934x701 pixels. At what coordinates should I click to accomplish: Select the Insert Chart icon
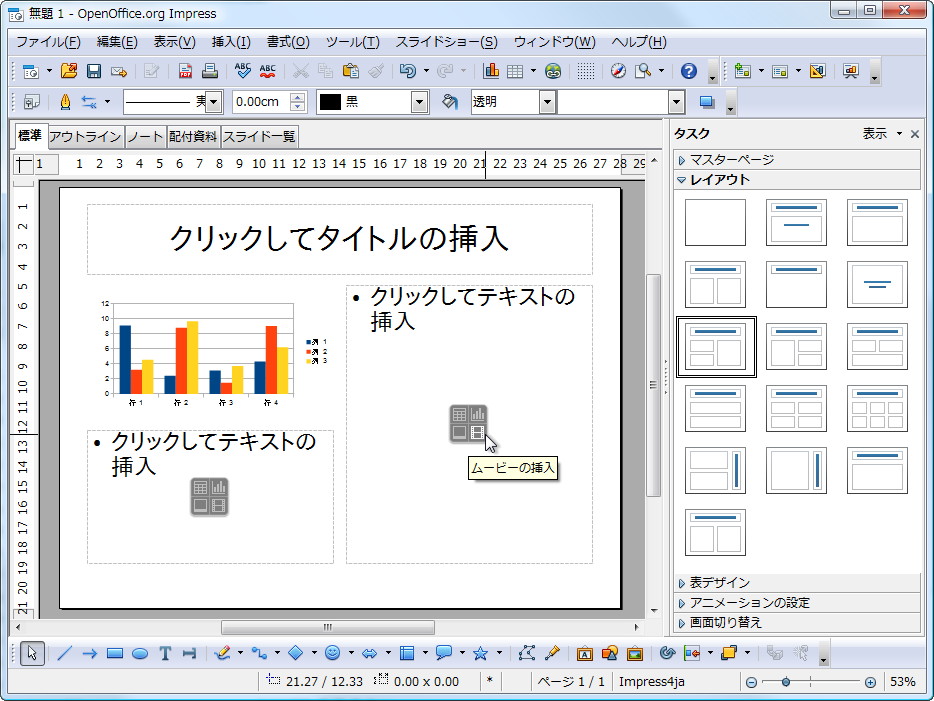click(x=490, y=71)
